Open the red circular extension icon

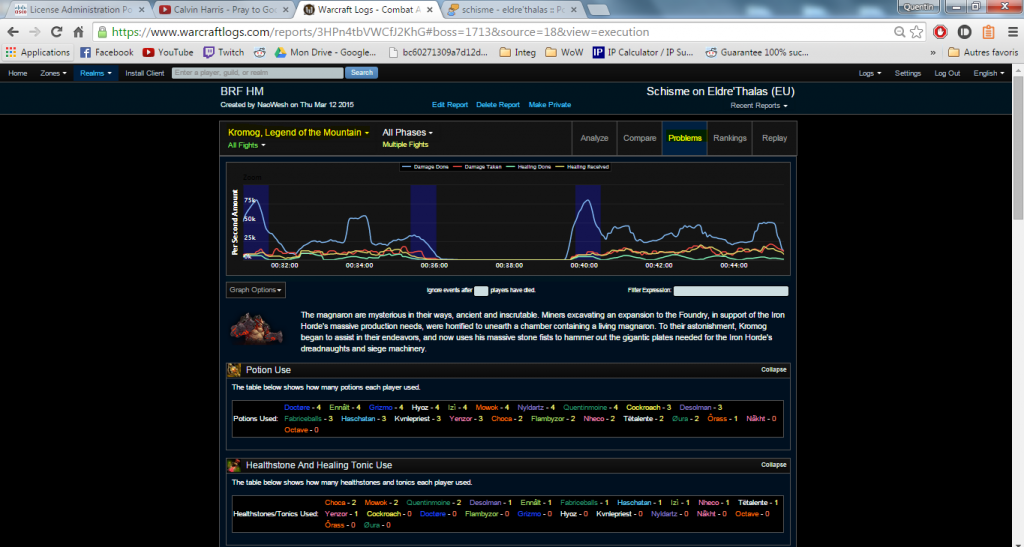[x=940, y=32]
